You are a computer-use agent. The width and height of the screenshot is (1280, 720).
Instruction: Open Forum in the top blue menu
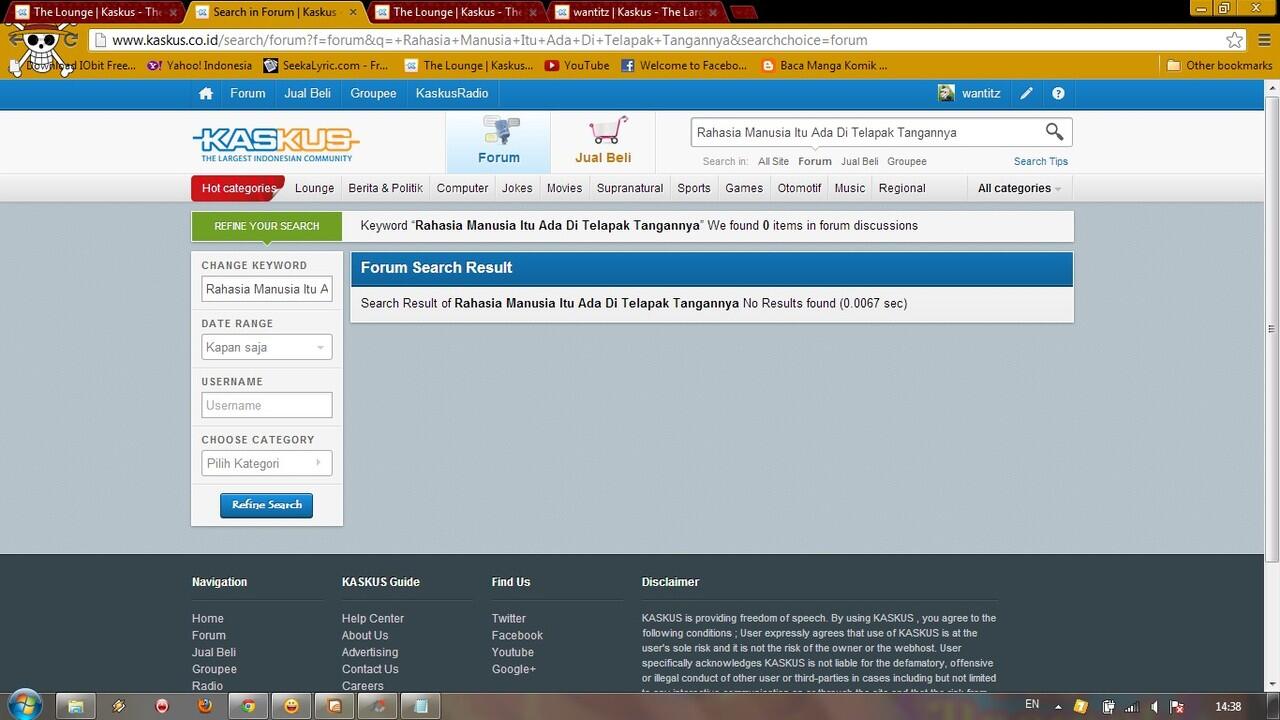(248, 93)
